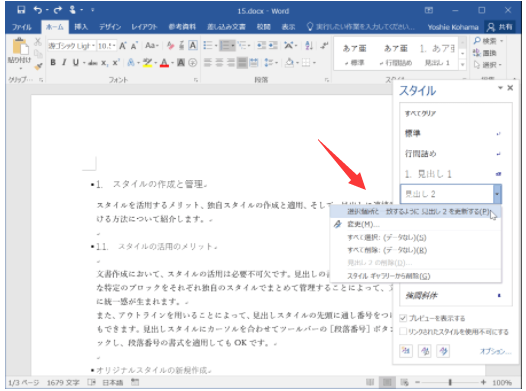Switch to web layout view in status bar
Screen dimensions: 526x391
click(x=404, y=382)
